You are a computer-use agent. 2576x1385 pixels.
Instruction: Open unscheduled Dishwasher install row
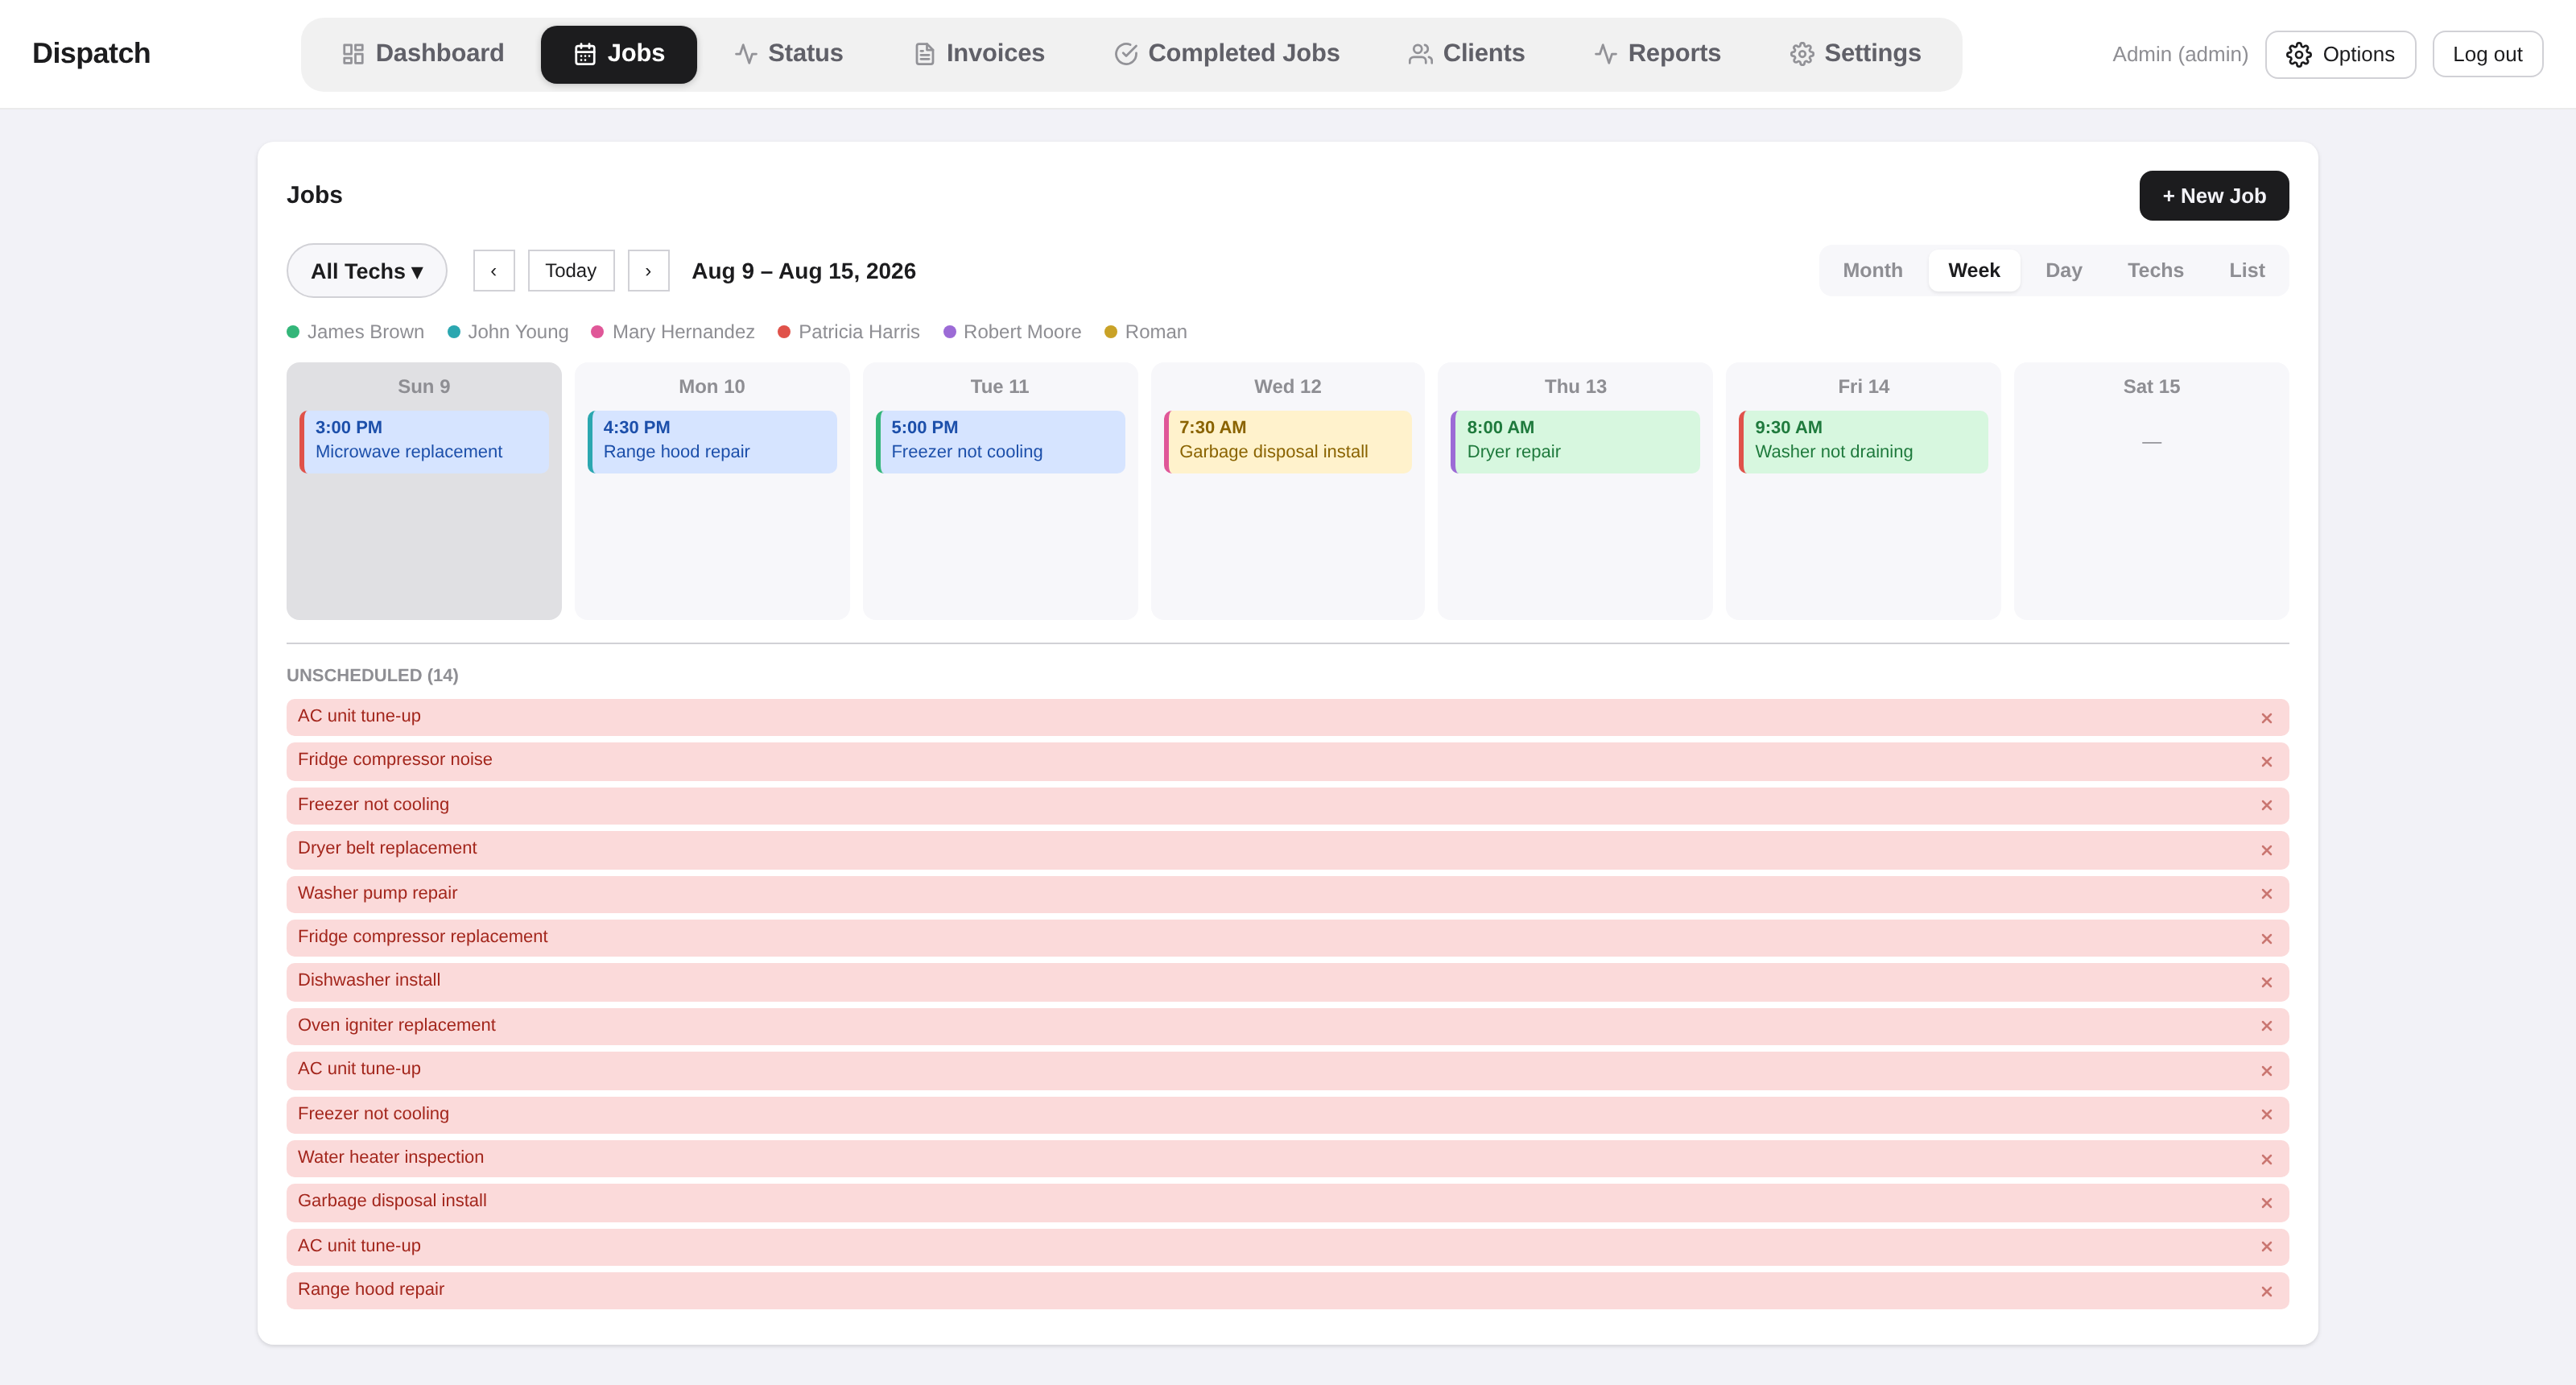(x=1287, y=982)
